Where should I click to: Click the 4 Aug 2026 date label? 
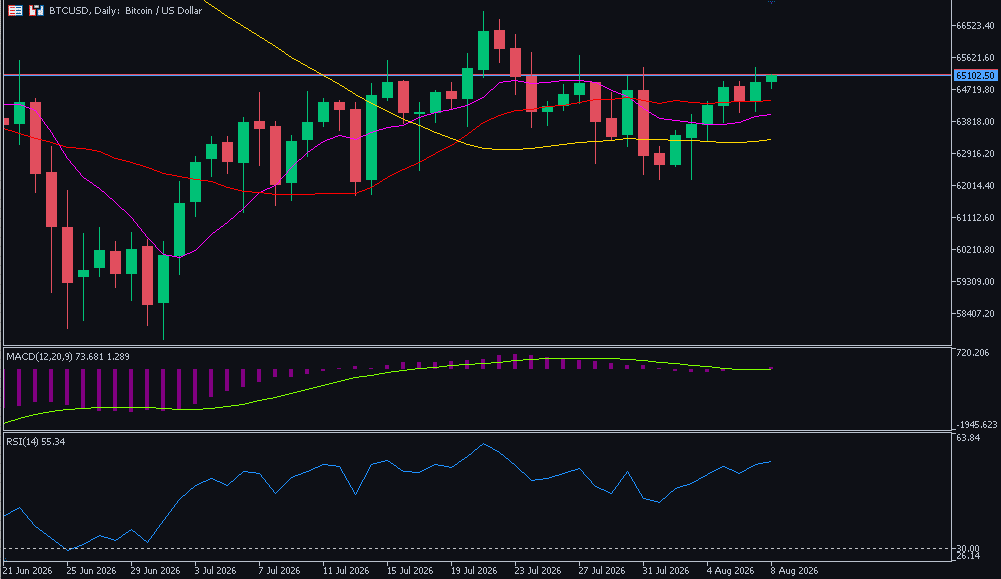tap(730, 570)
